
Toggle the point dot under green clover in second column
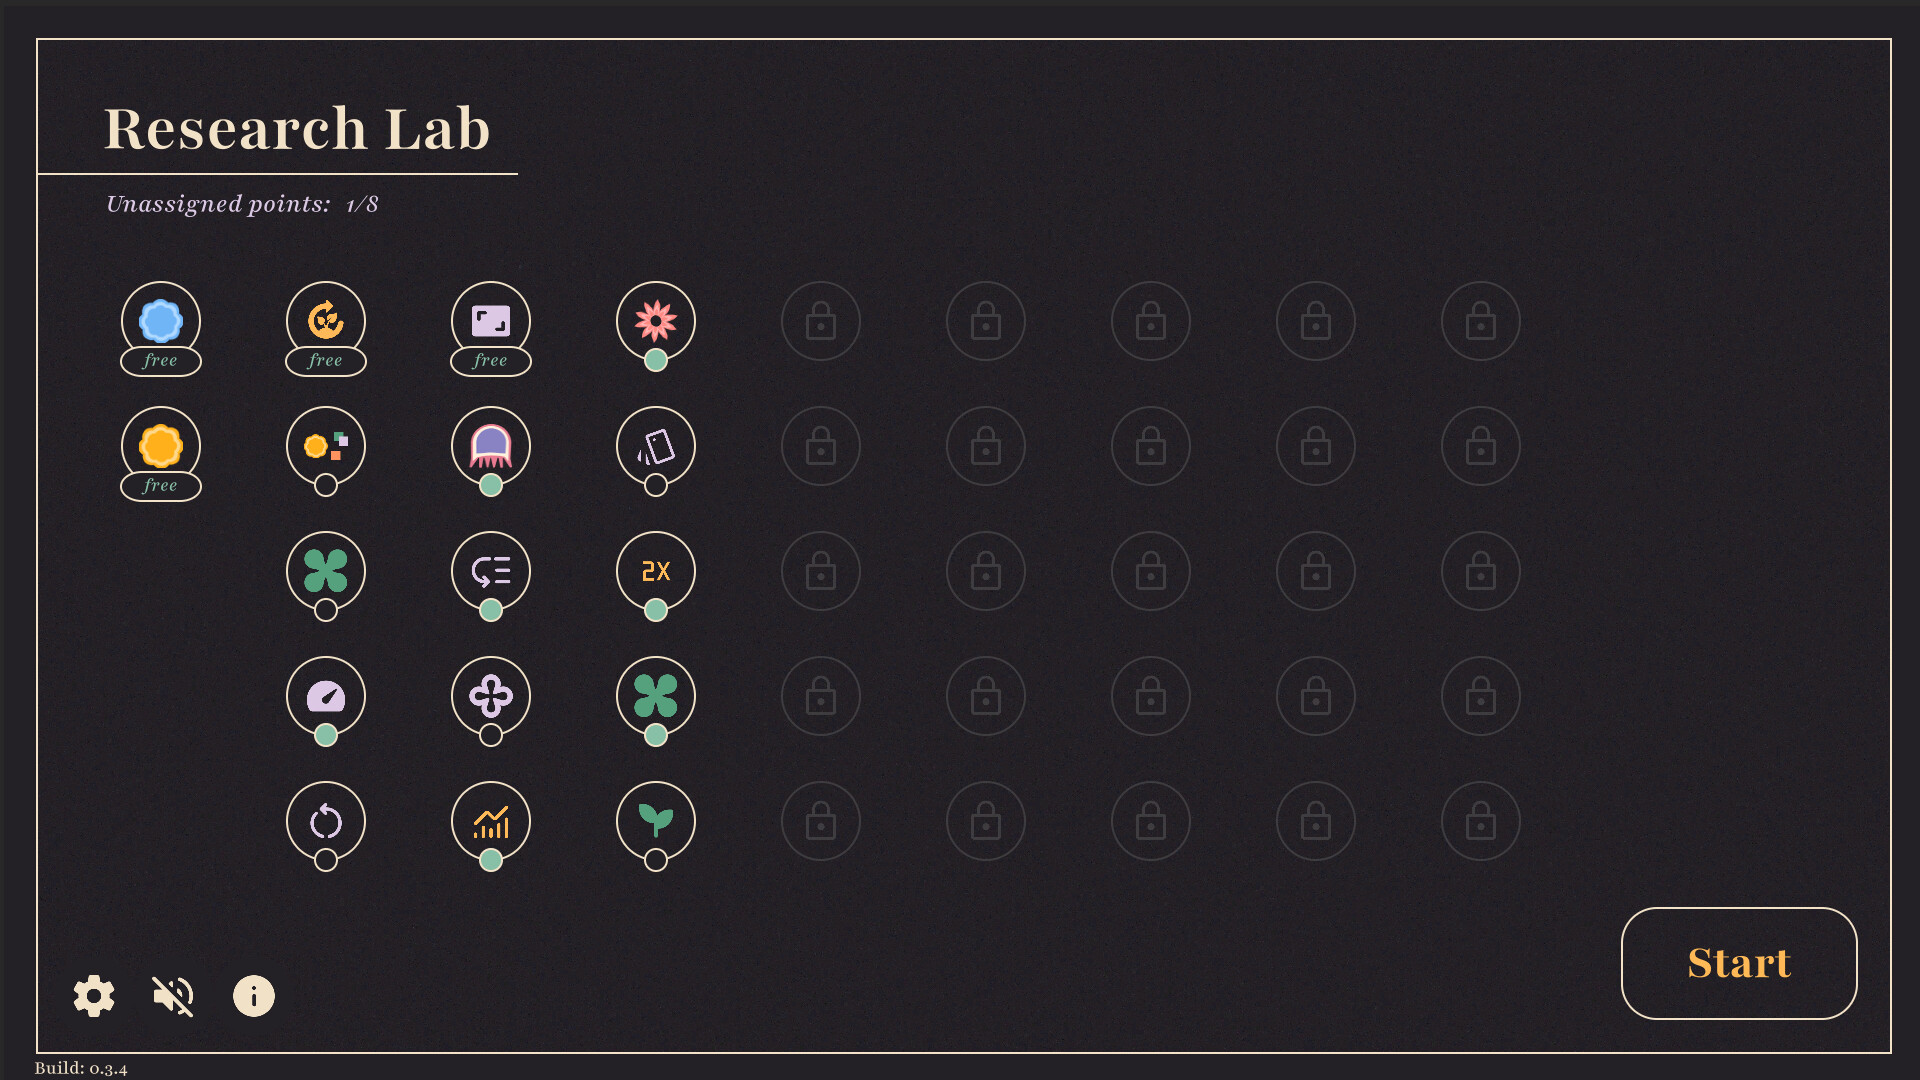[x=326, y=610]
